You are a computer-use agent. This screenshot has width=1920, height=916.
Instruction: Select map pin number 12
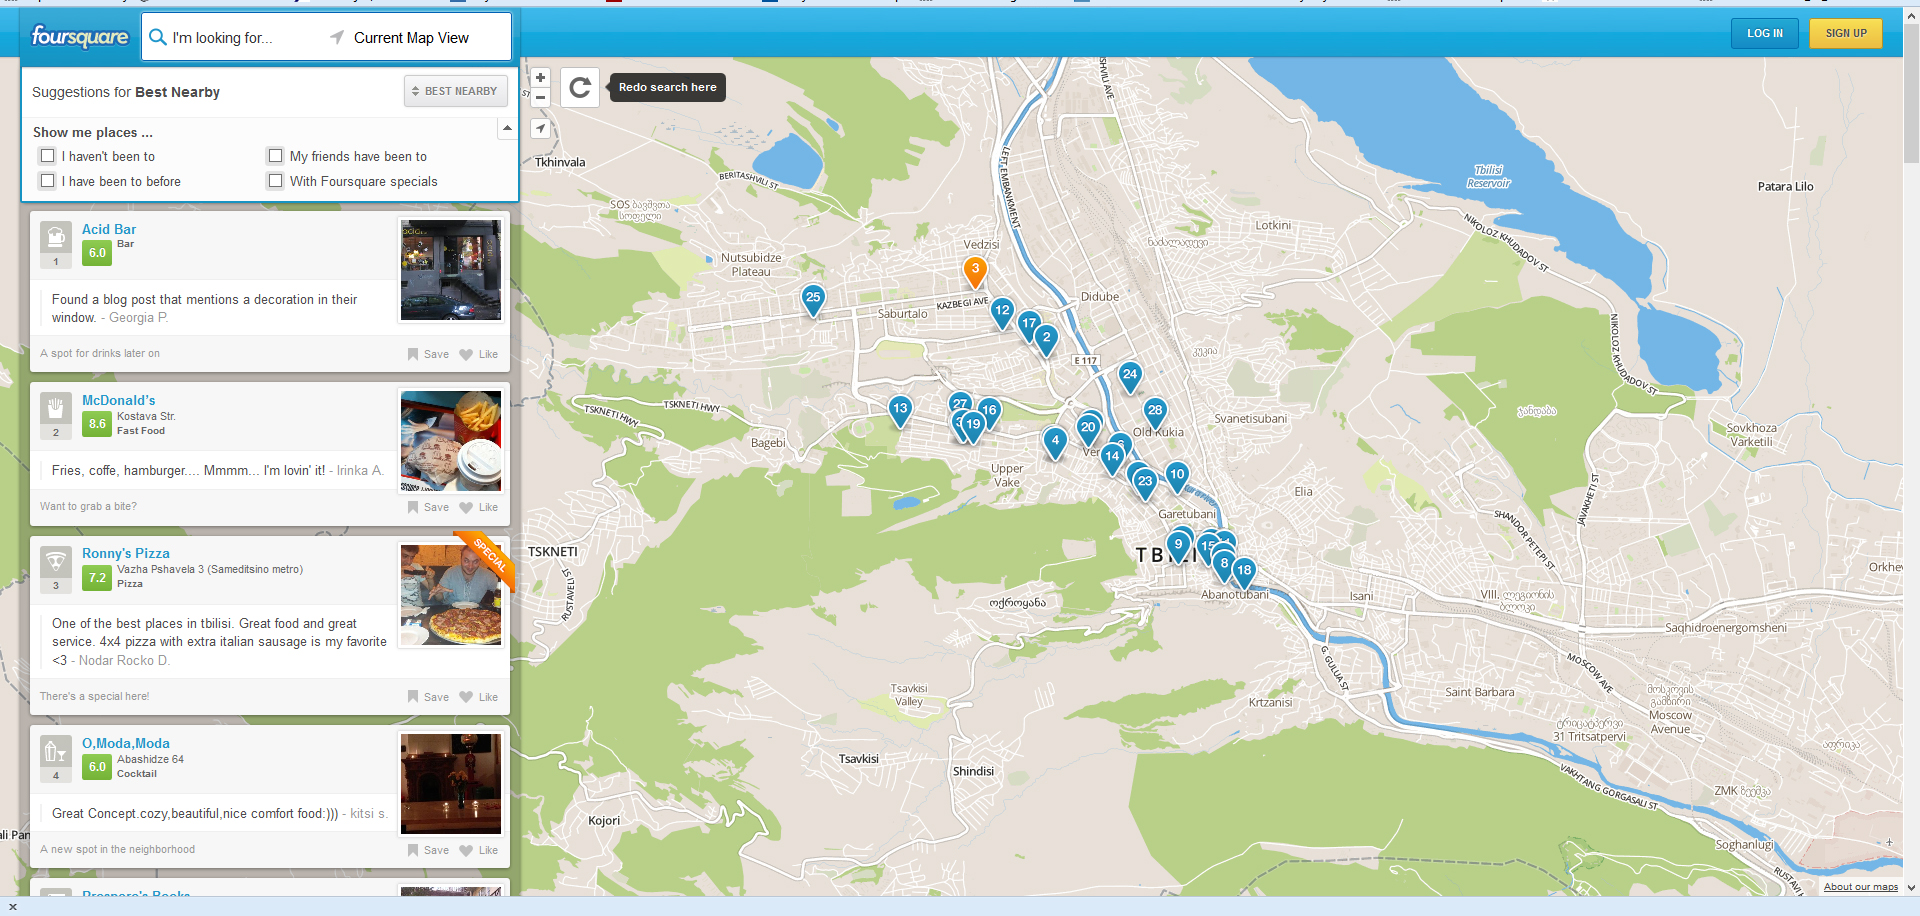click(1002, 312)
